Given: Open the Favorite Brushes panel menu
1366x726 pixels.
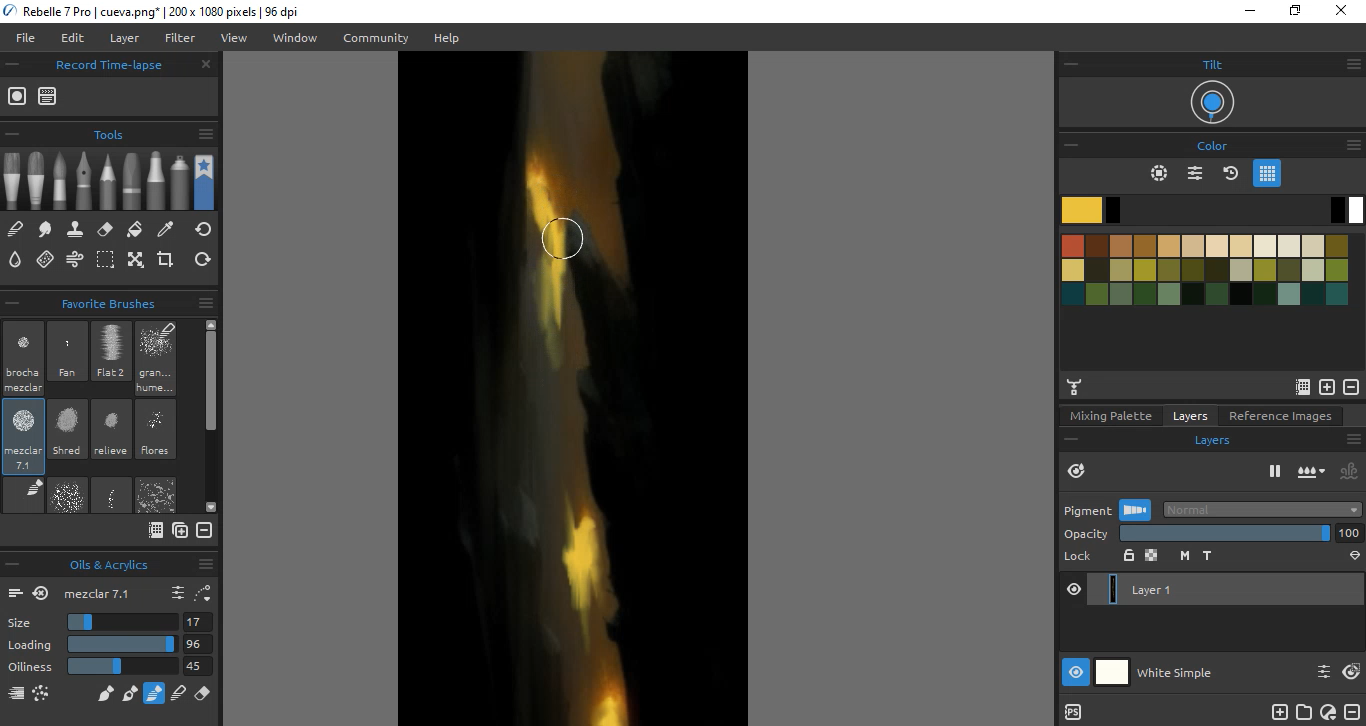Looking at the screenshot, I should (206, 303).
